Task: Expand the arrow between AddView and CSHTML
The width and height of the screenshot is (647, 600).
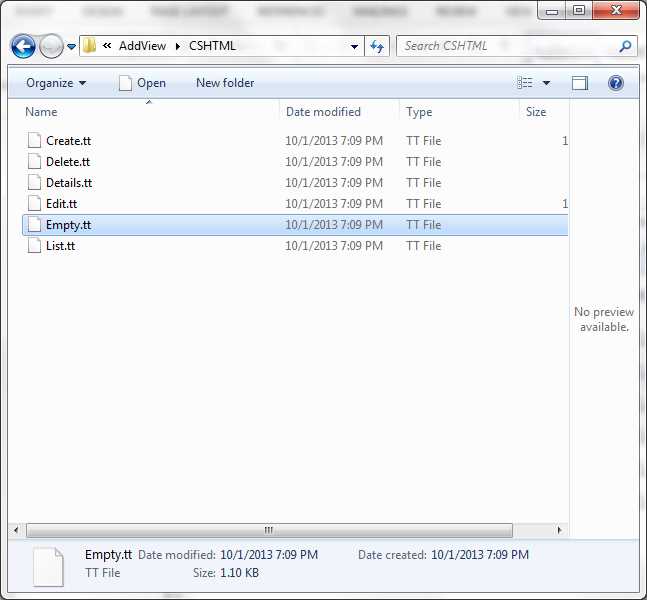Action: tap(178, 46)
